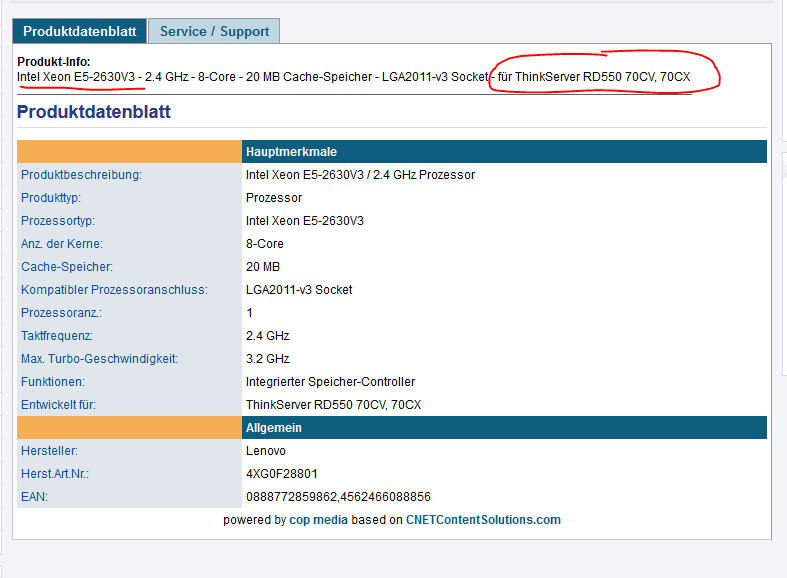Select 'Integrierter Speicher-Controller' value
This screenshot has height=578, width=787.
tap(330, 382)
